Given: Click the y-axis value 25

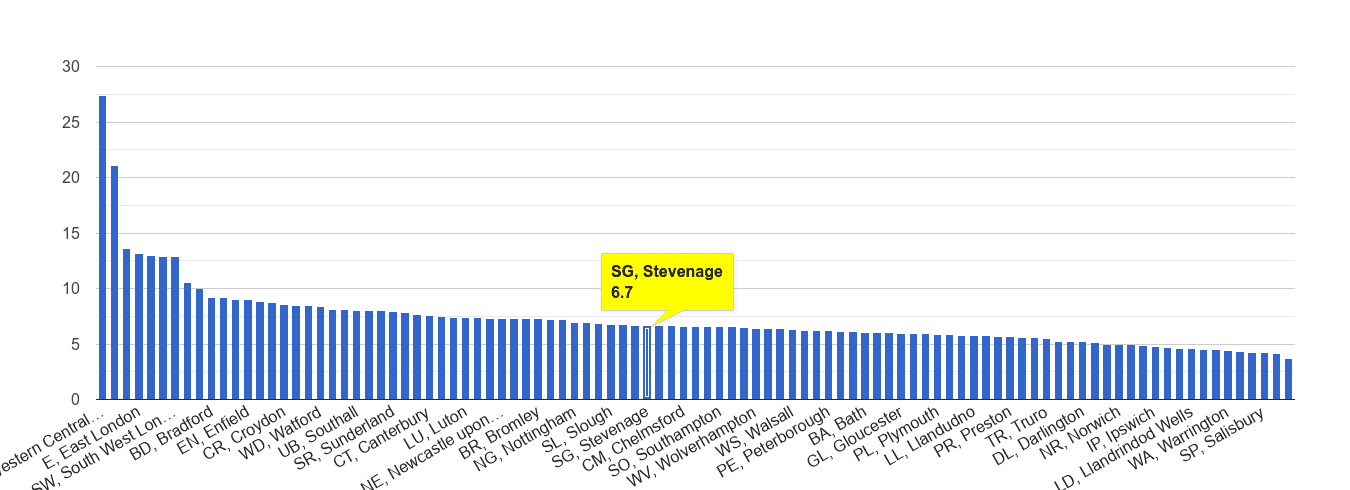Looking at the screenshot, I should (72, 122).
